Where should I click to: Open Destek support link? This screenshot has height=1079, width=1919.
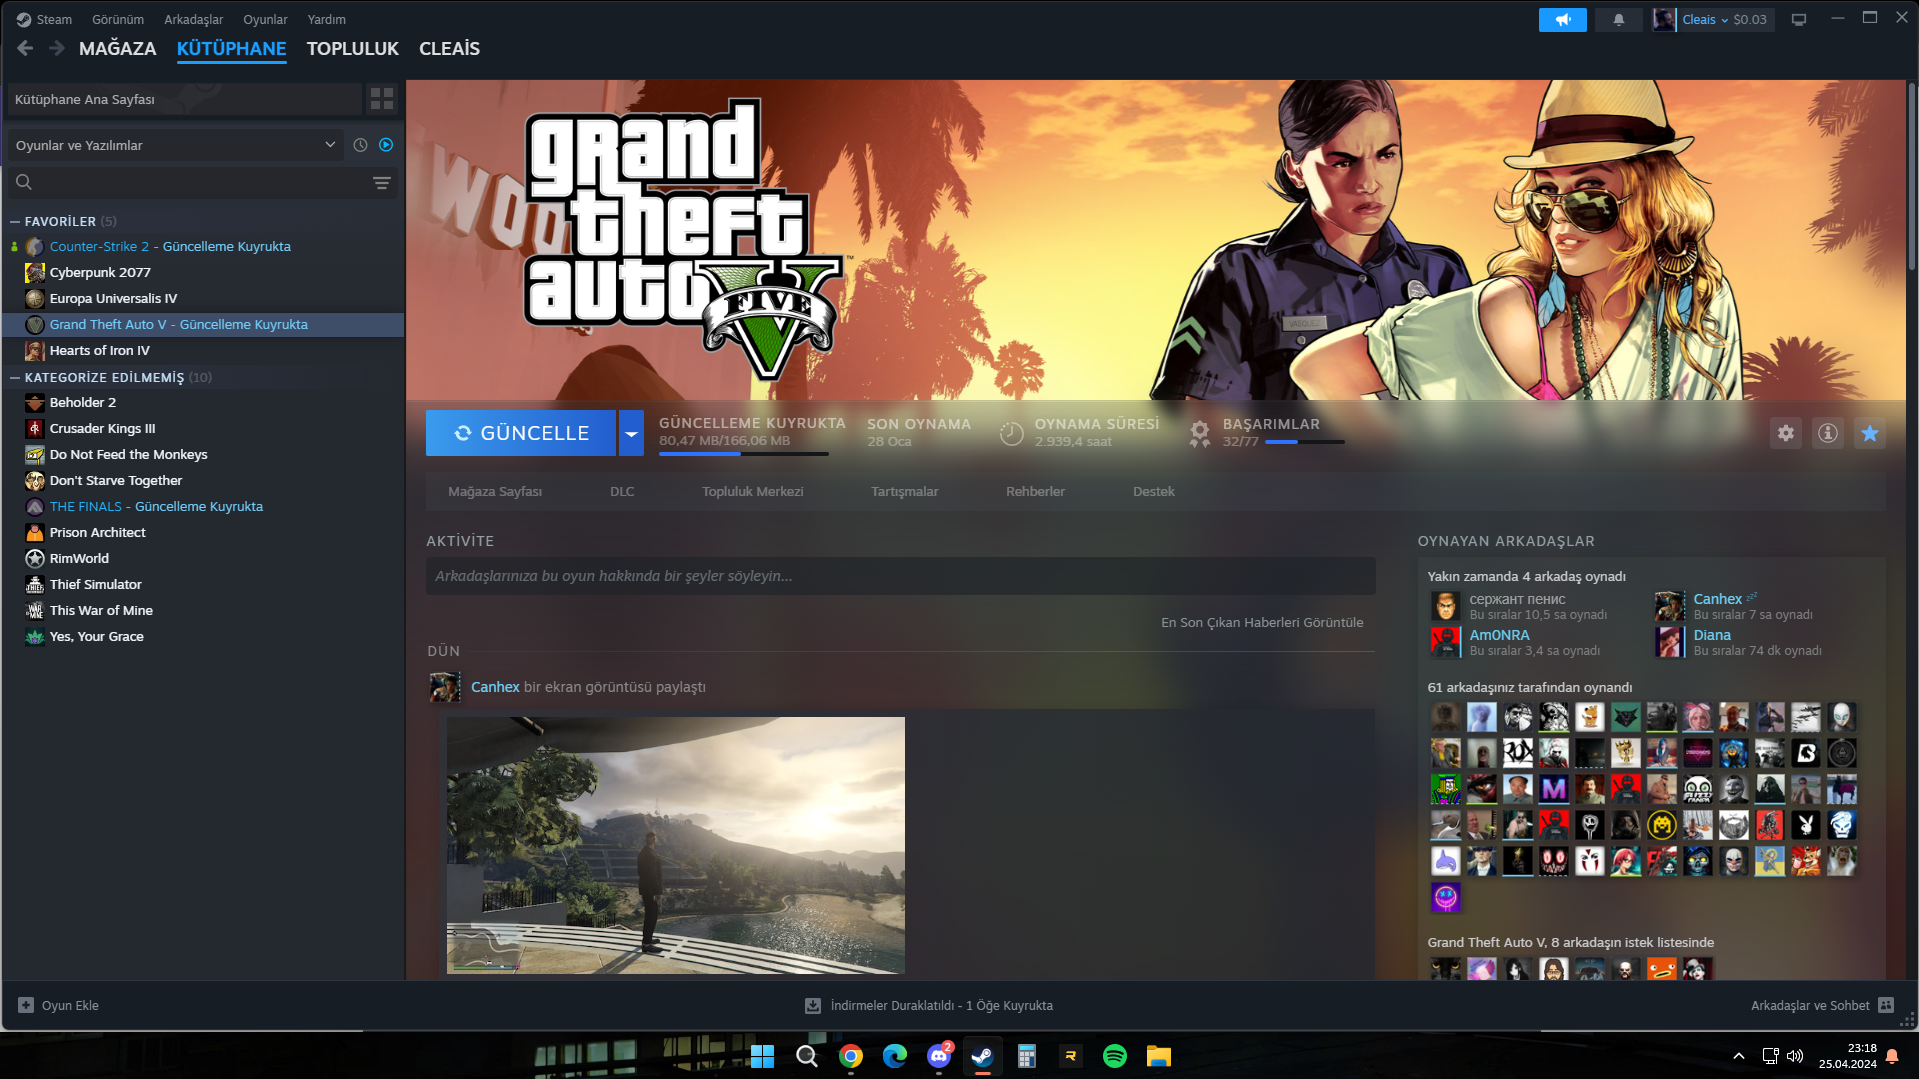point(1153,491)
